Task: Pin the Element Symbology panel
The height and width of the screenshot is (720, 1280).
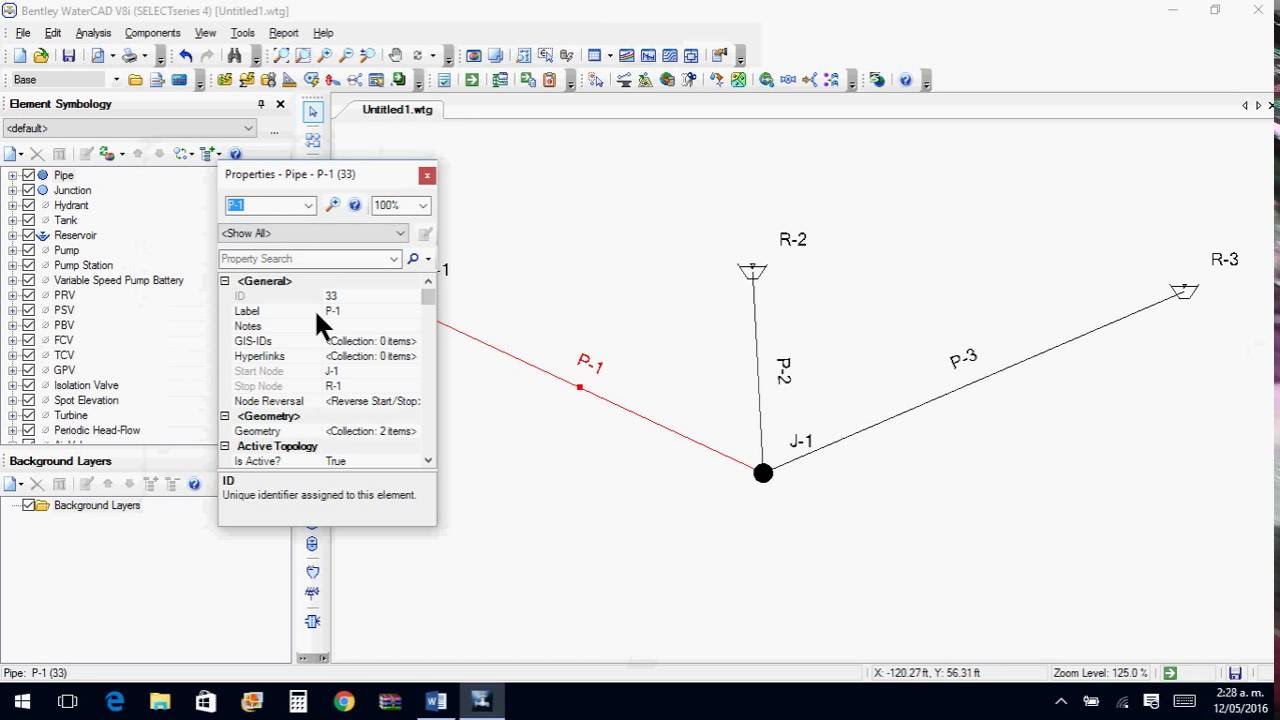Action: click(x=261, y=104)
